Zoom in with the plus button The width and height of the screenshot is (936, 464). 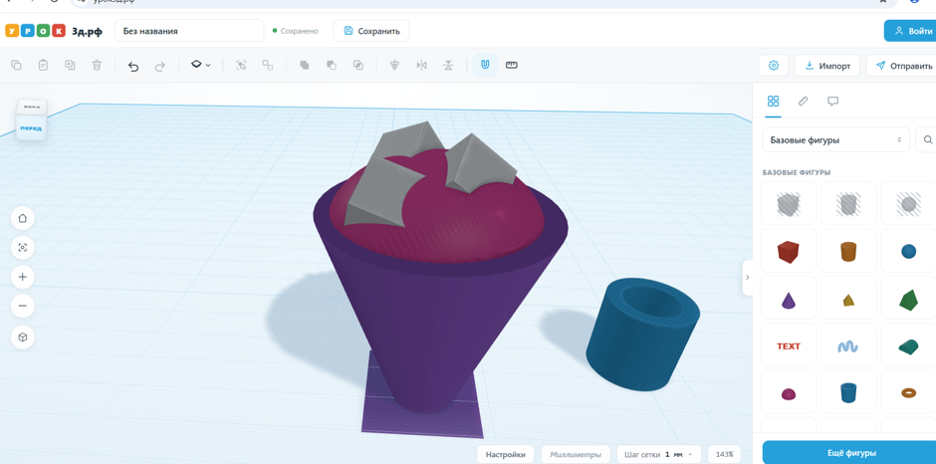23,277
